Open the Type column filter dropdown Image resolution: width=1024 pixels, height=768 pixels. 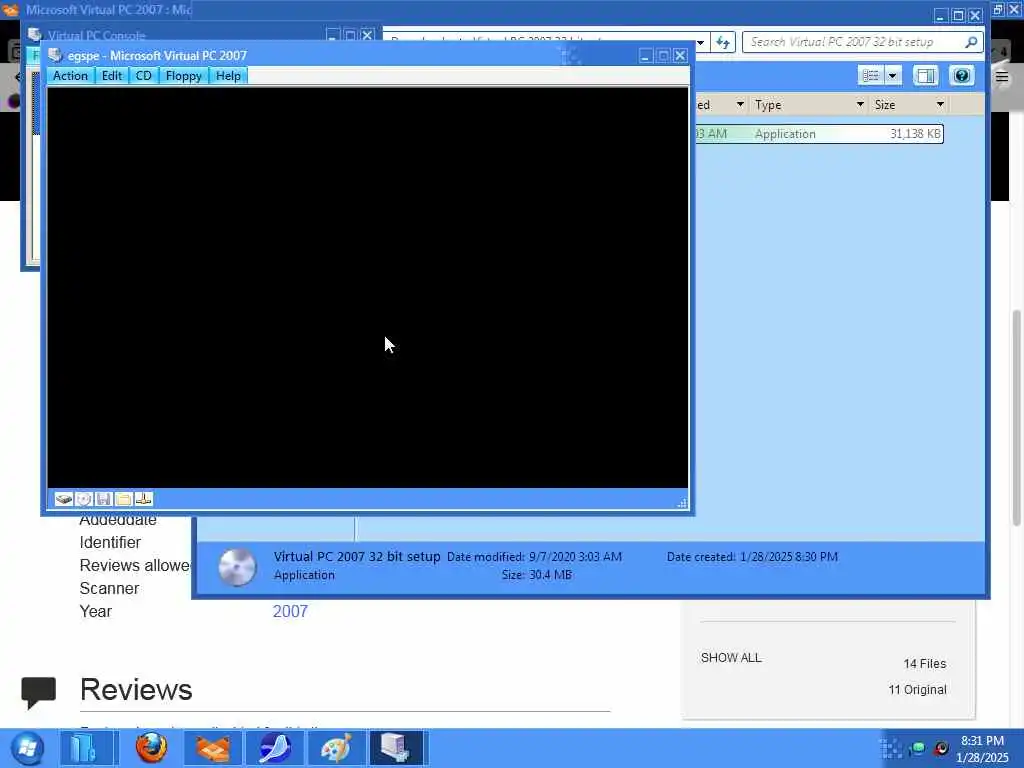click(860, 104)
